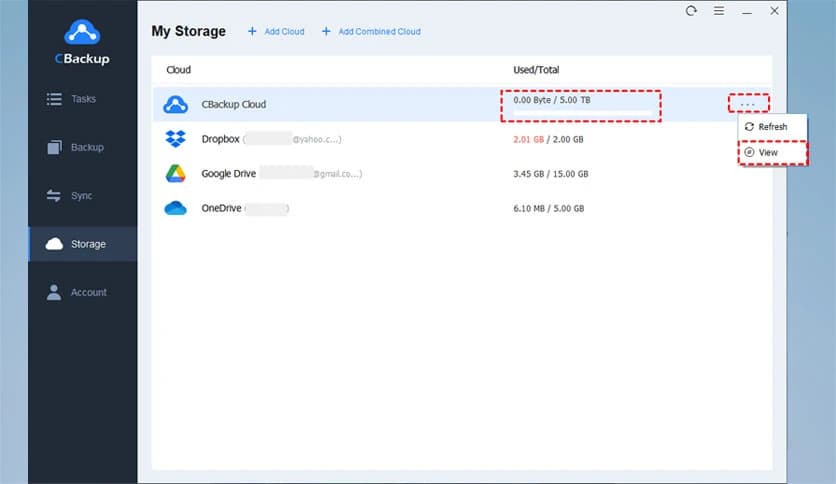Open the Sync section
836x484 pixels.
pos(83,196)
